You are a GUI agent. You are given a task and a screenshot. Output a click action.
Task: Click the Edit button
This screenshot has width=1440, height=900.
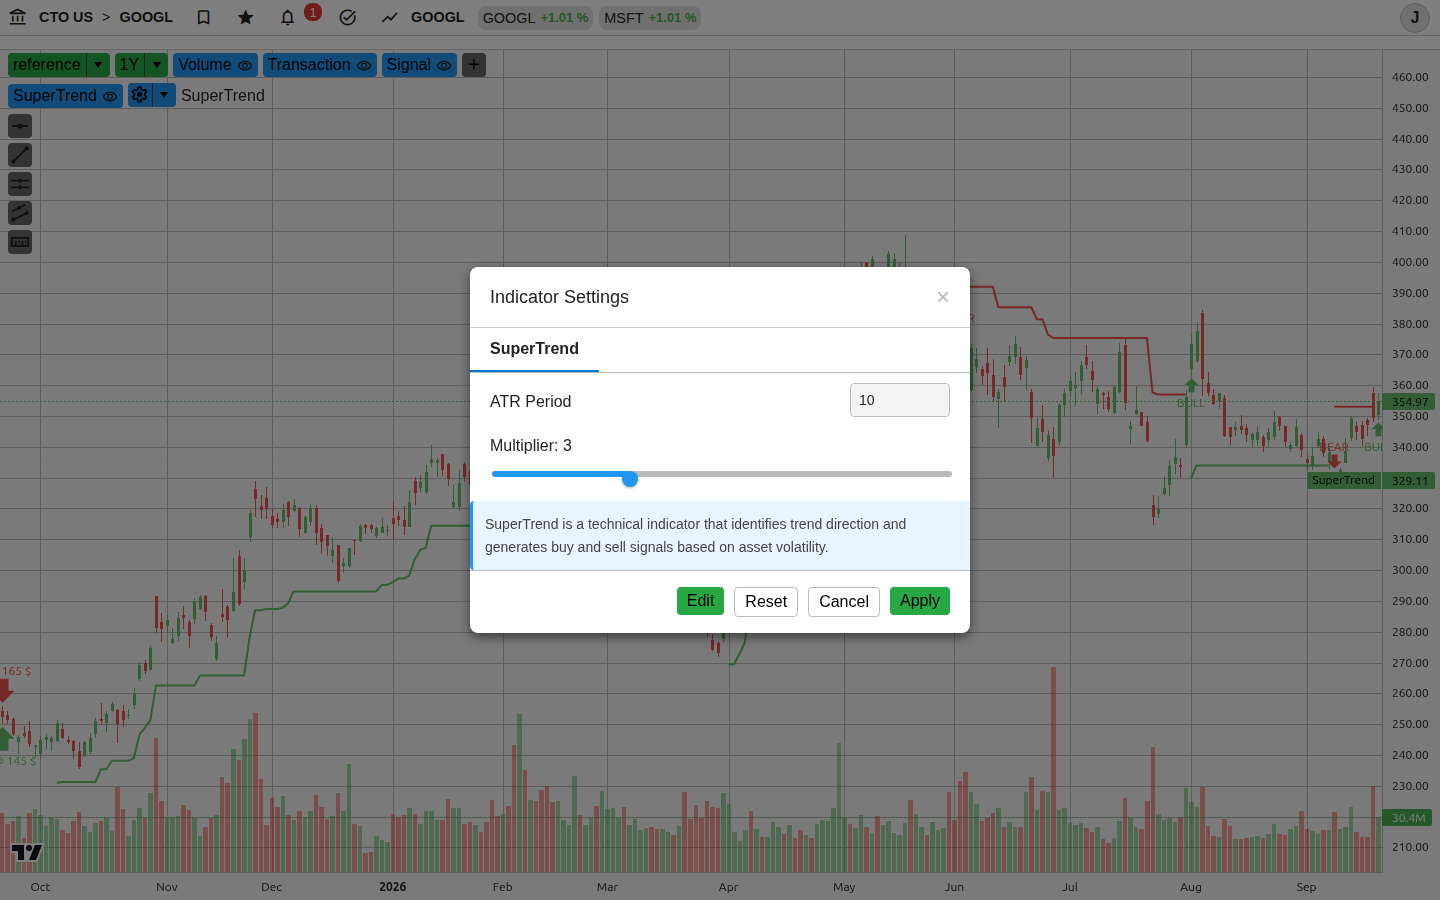700,601
